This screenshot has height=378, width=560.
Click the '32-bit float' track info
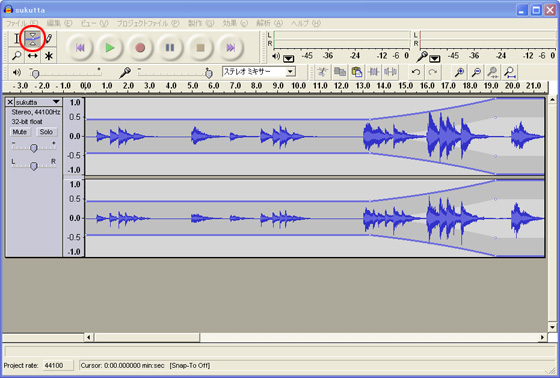point(27,121)
